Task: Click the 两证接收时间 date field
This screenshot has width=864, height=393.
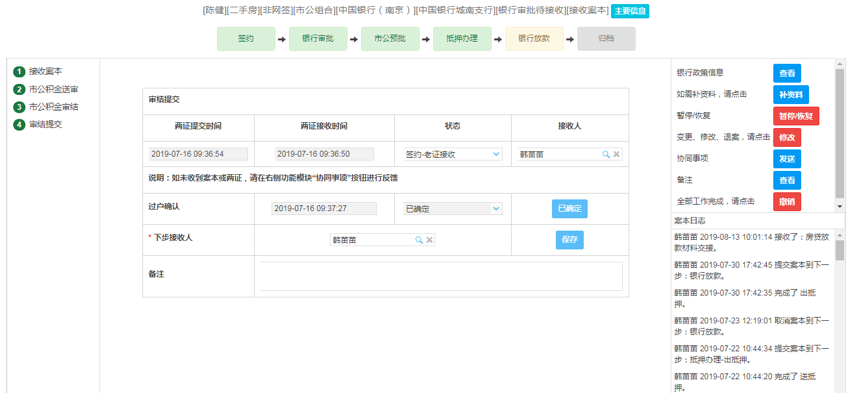Action: [325, 154]
